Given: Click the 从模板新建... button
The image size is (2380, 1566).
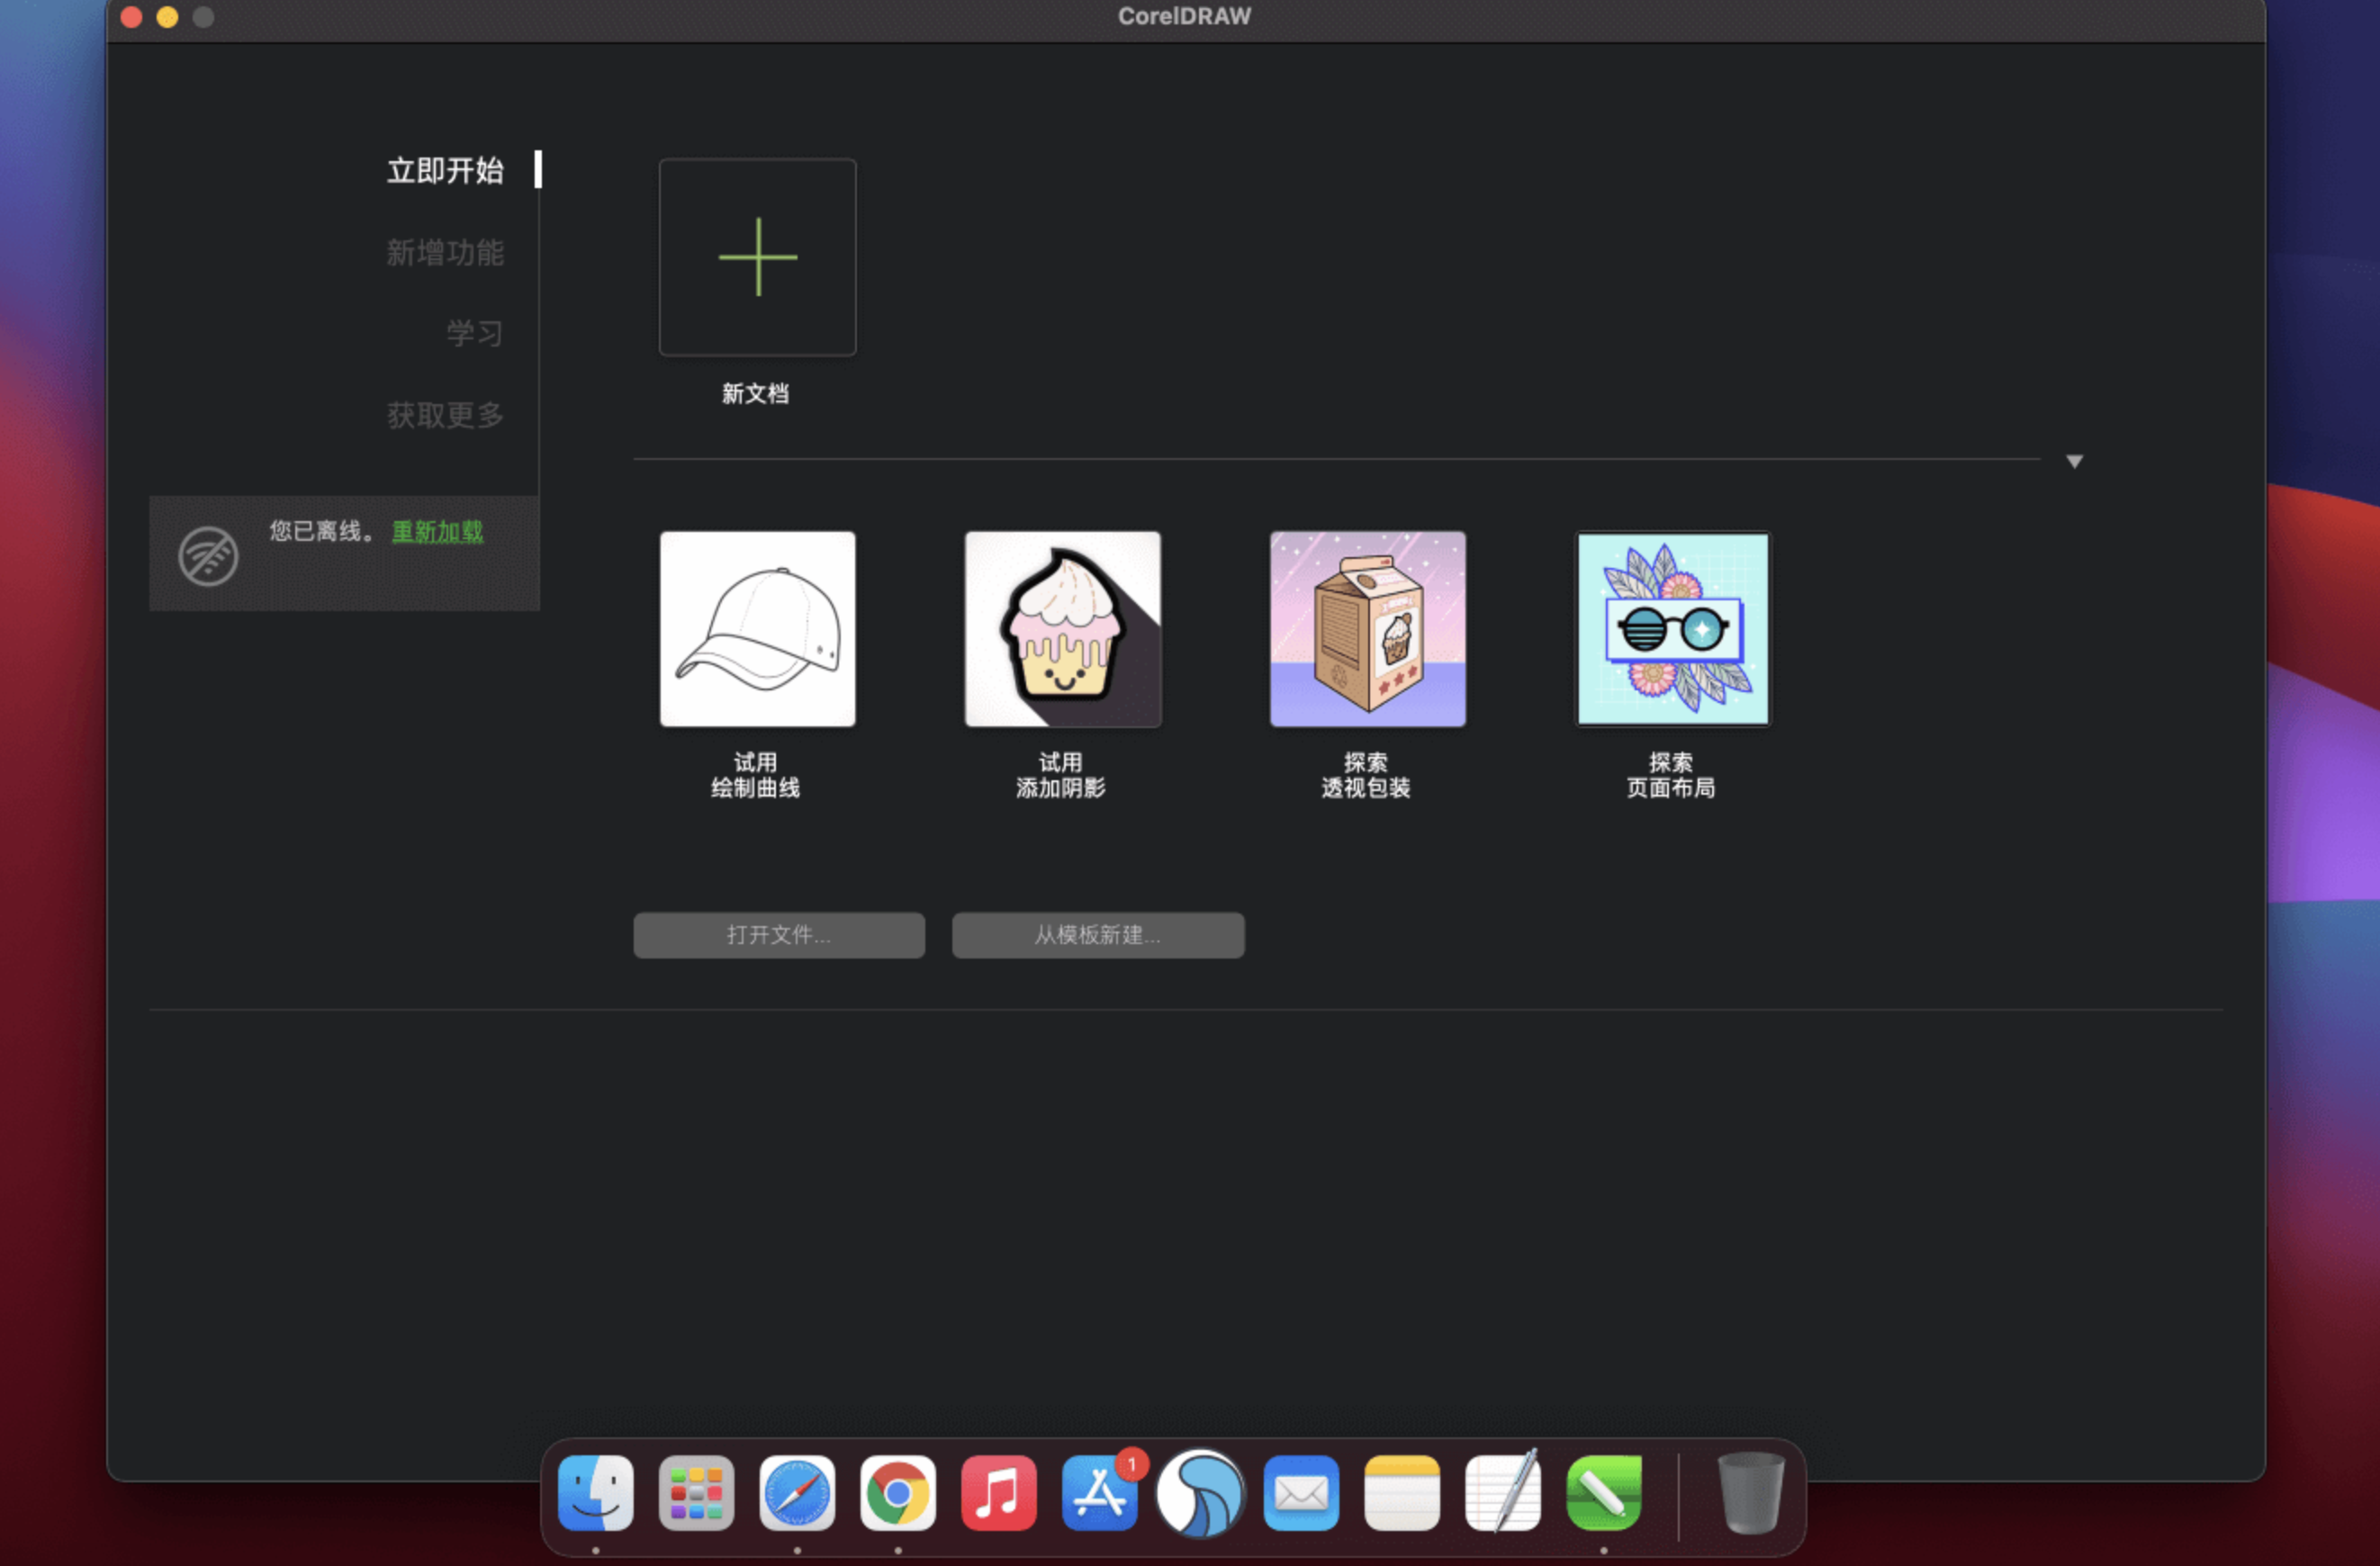Looking at the screenshot, I should tap(1097, 935).
